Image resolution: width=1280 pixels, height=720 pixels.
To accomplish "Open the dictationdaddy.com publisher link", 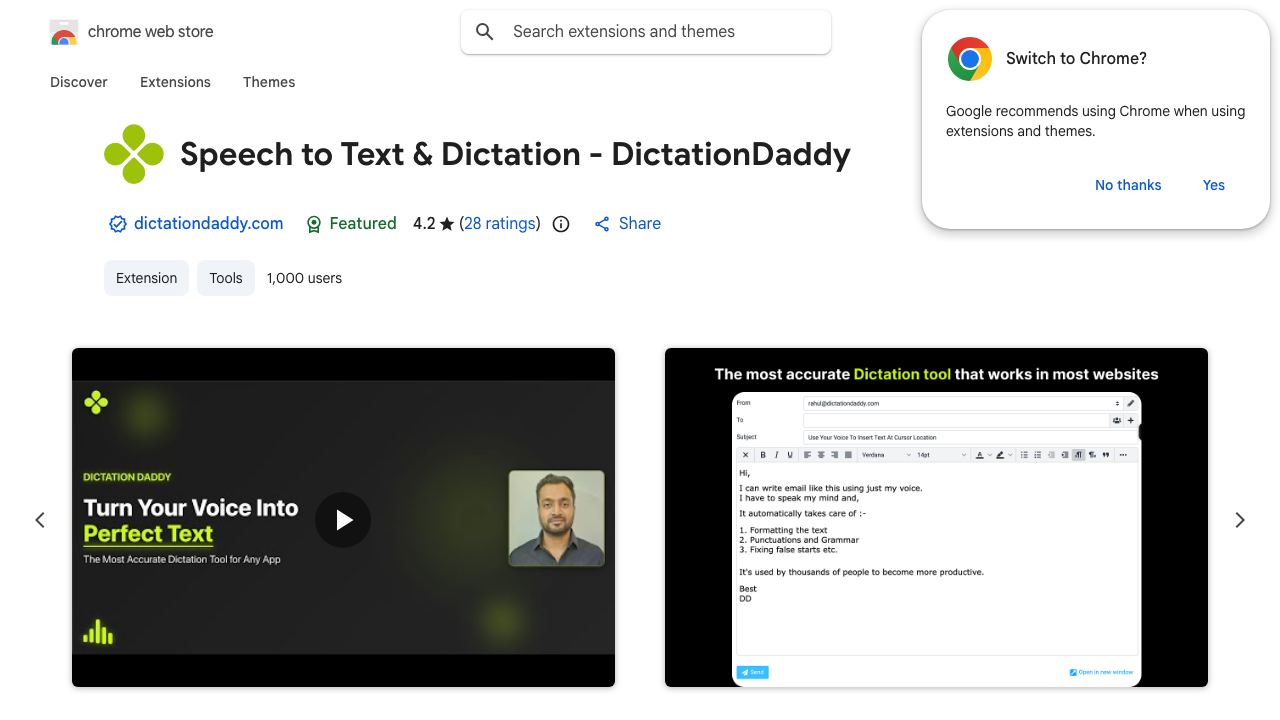I will tap(208, 223).
